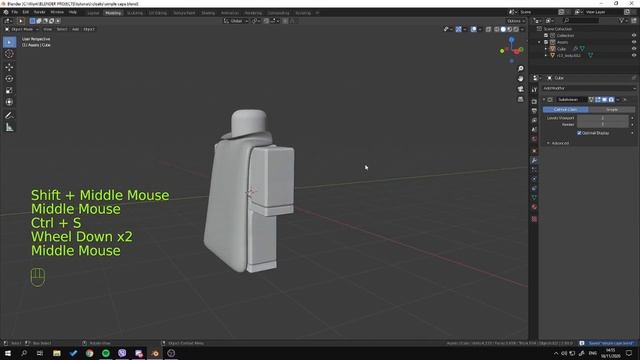This screenshot has width=640, height=360.
Task: Open the Render menu
Action: click(39, 12)
